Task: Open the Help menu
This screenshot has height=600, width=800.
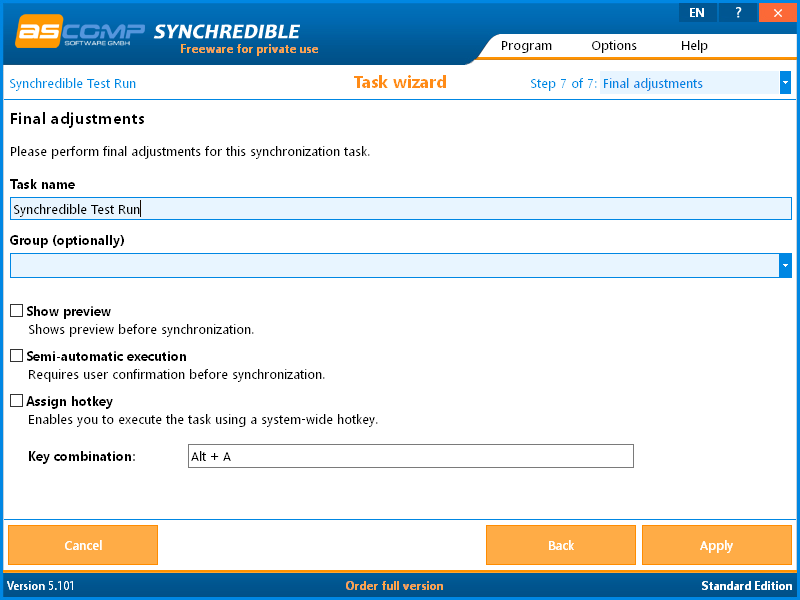Action: click(x=694, y=45)
